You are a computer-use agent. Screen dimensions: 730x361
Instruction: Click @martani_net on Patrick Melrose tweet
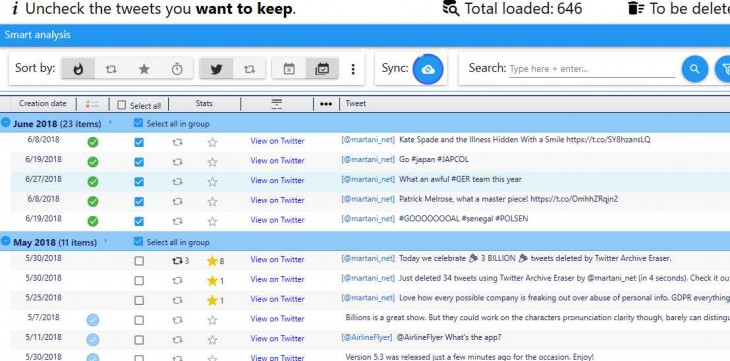(368, 199)
